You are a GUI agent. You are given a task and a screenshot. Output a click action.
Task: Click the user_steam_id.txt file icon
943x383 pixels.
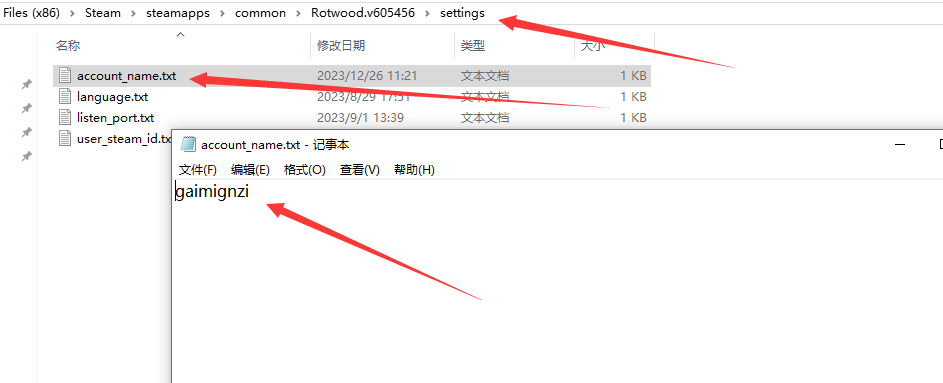tap(65, 138)
